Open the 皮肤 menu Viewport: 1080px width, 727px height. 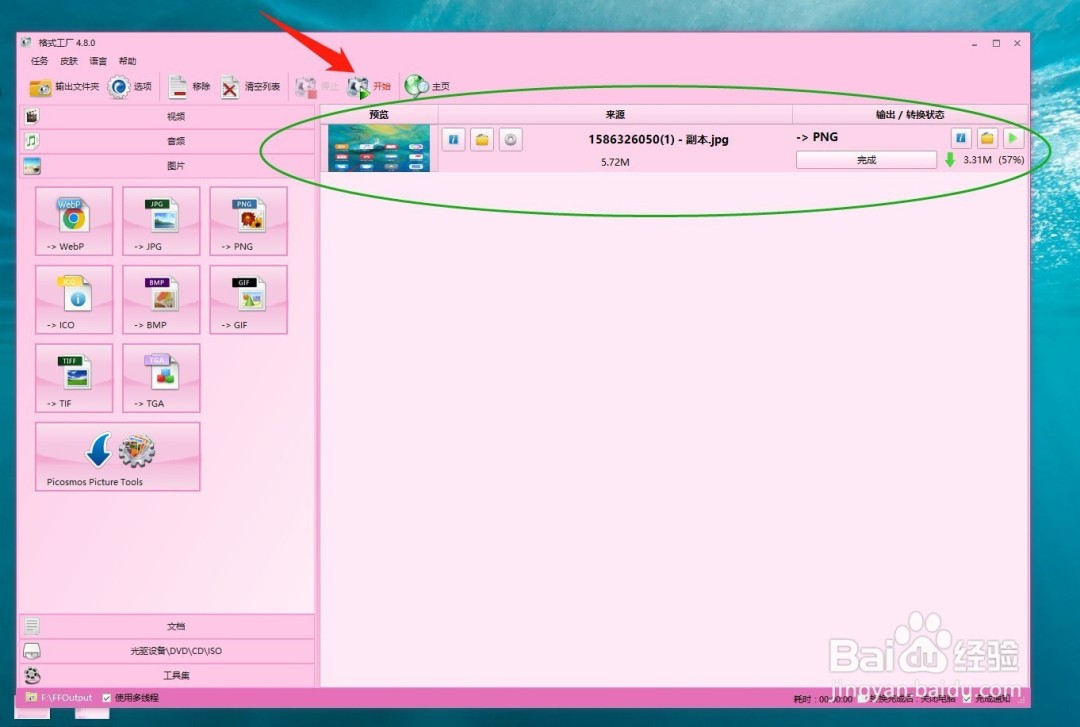tap(69, 61)
